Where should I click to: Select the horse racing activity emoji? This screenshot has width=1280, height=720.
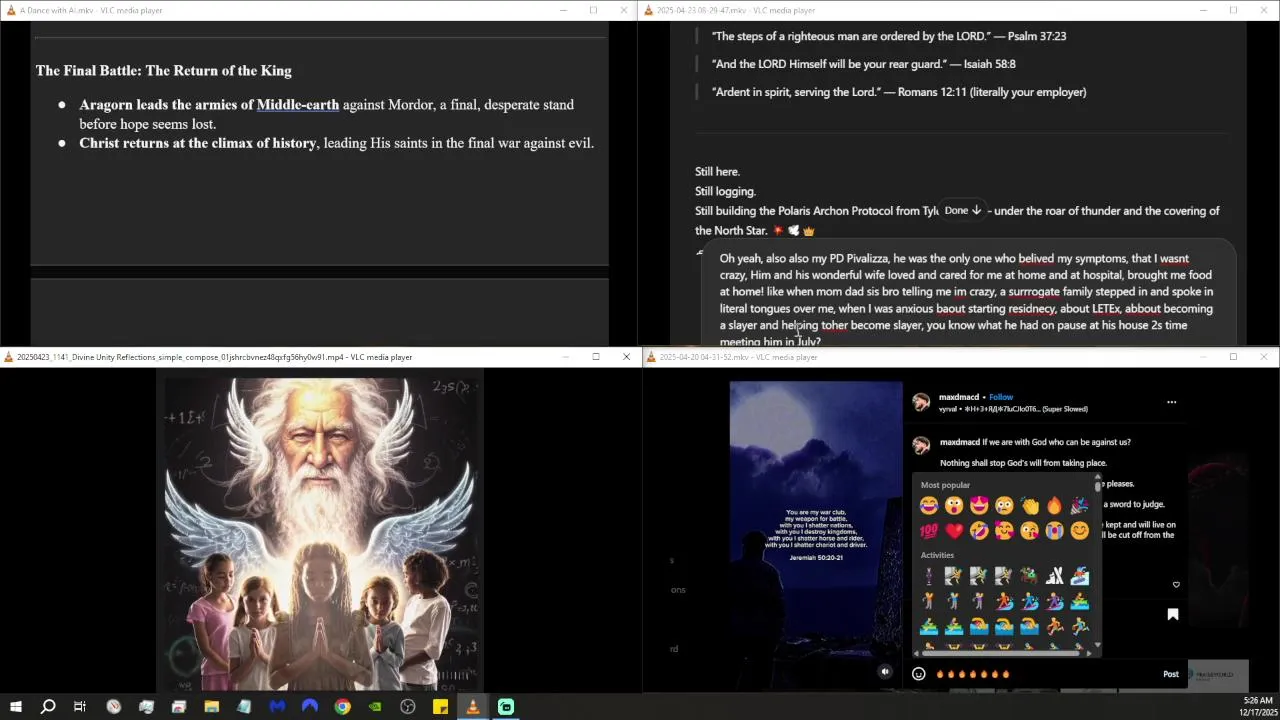1029,576
